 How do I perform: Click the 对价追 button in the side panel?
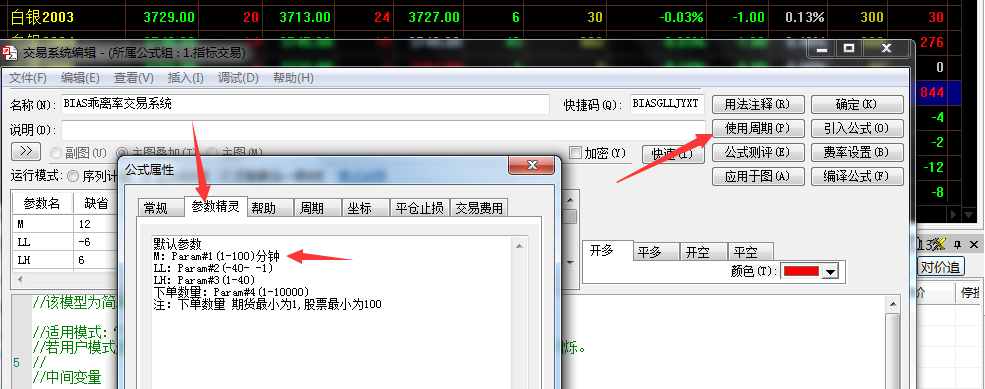(940, 266)
